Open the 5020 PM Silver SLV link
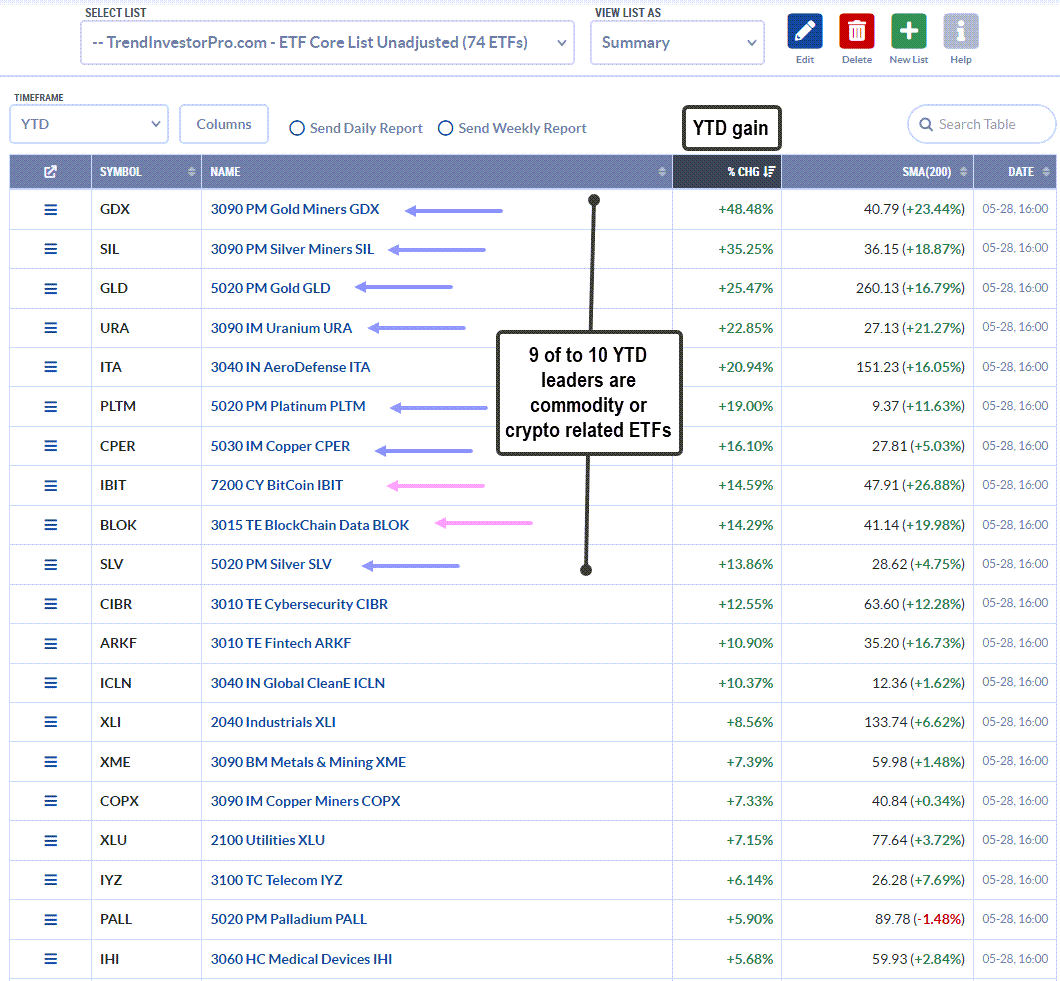 coord(271,565)
